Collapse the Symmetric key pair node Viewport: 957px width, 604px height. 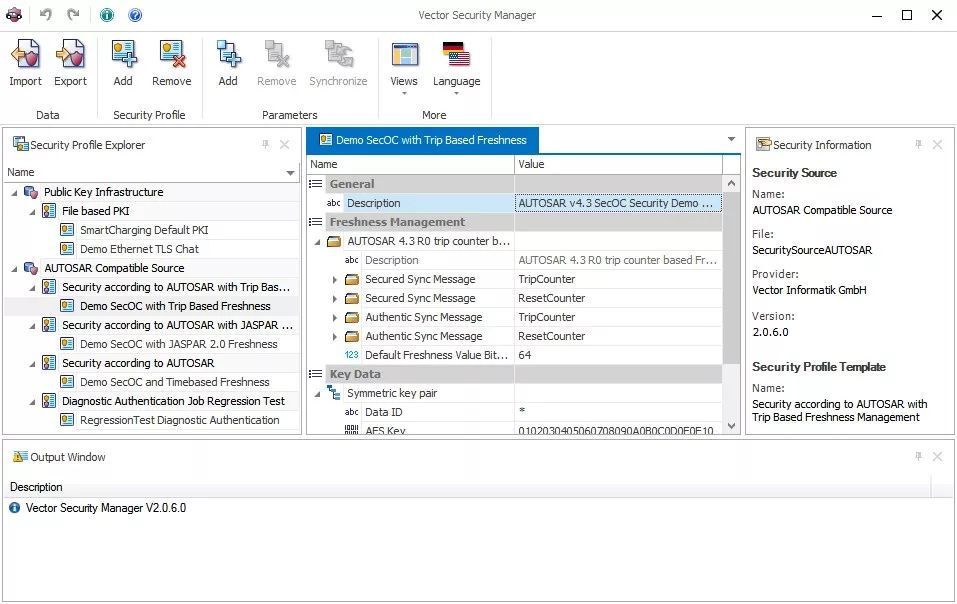(317, 394)
